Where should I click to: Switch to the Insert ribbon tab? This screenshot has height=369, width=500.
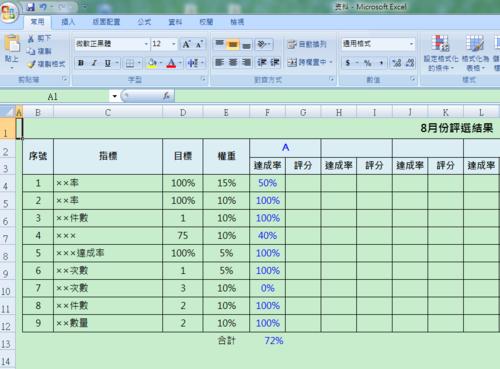point(68,22)
